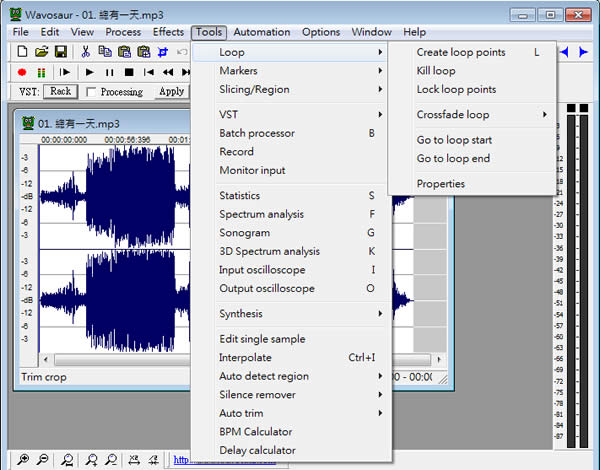Click the VST Apply button
600x470 pixels.
(x=171, y=91)
